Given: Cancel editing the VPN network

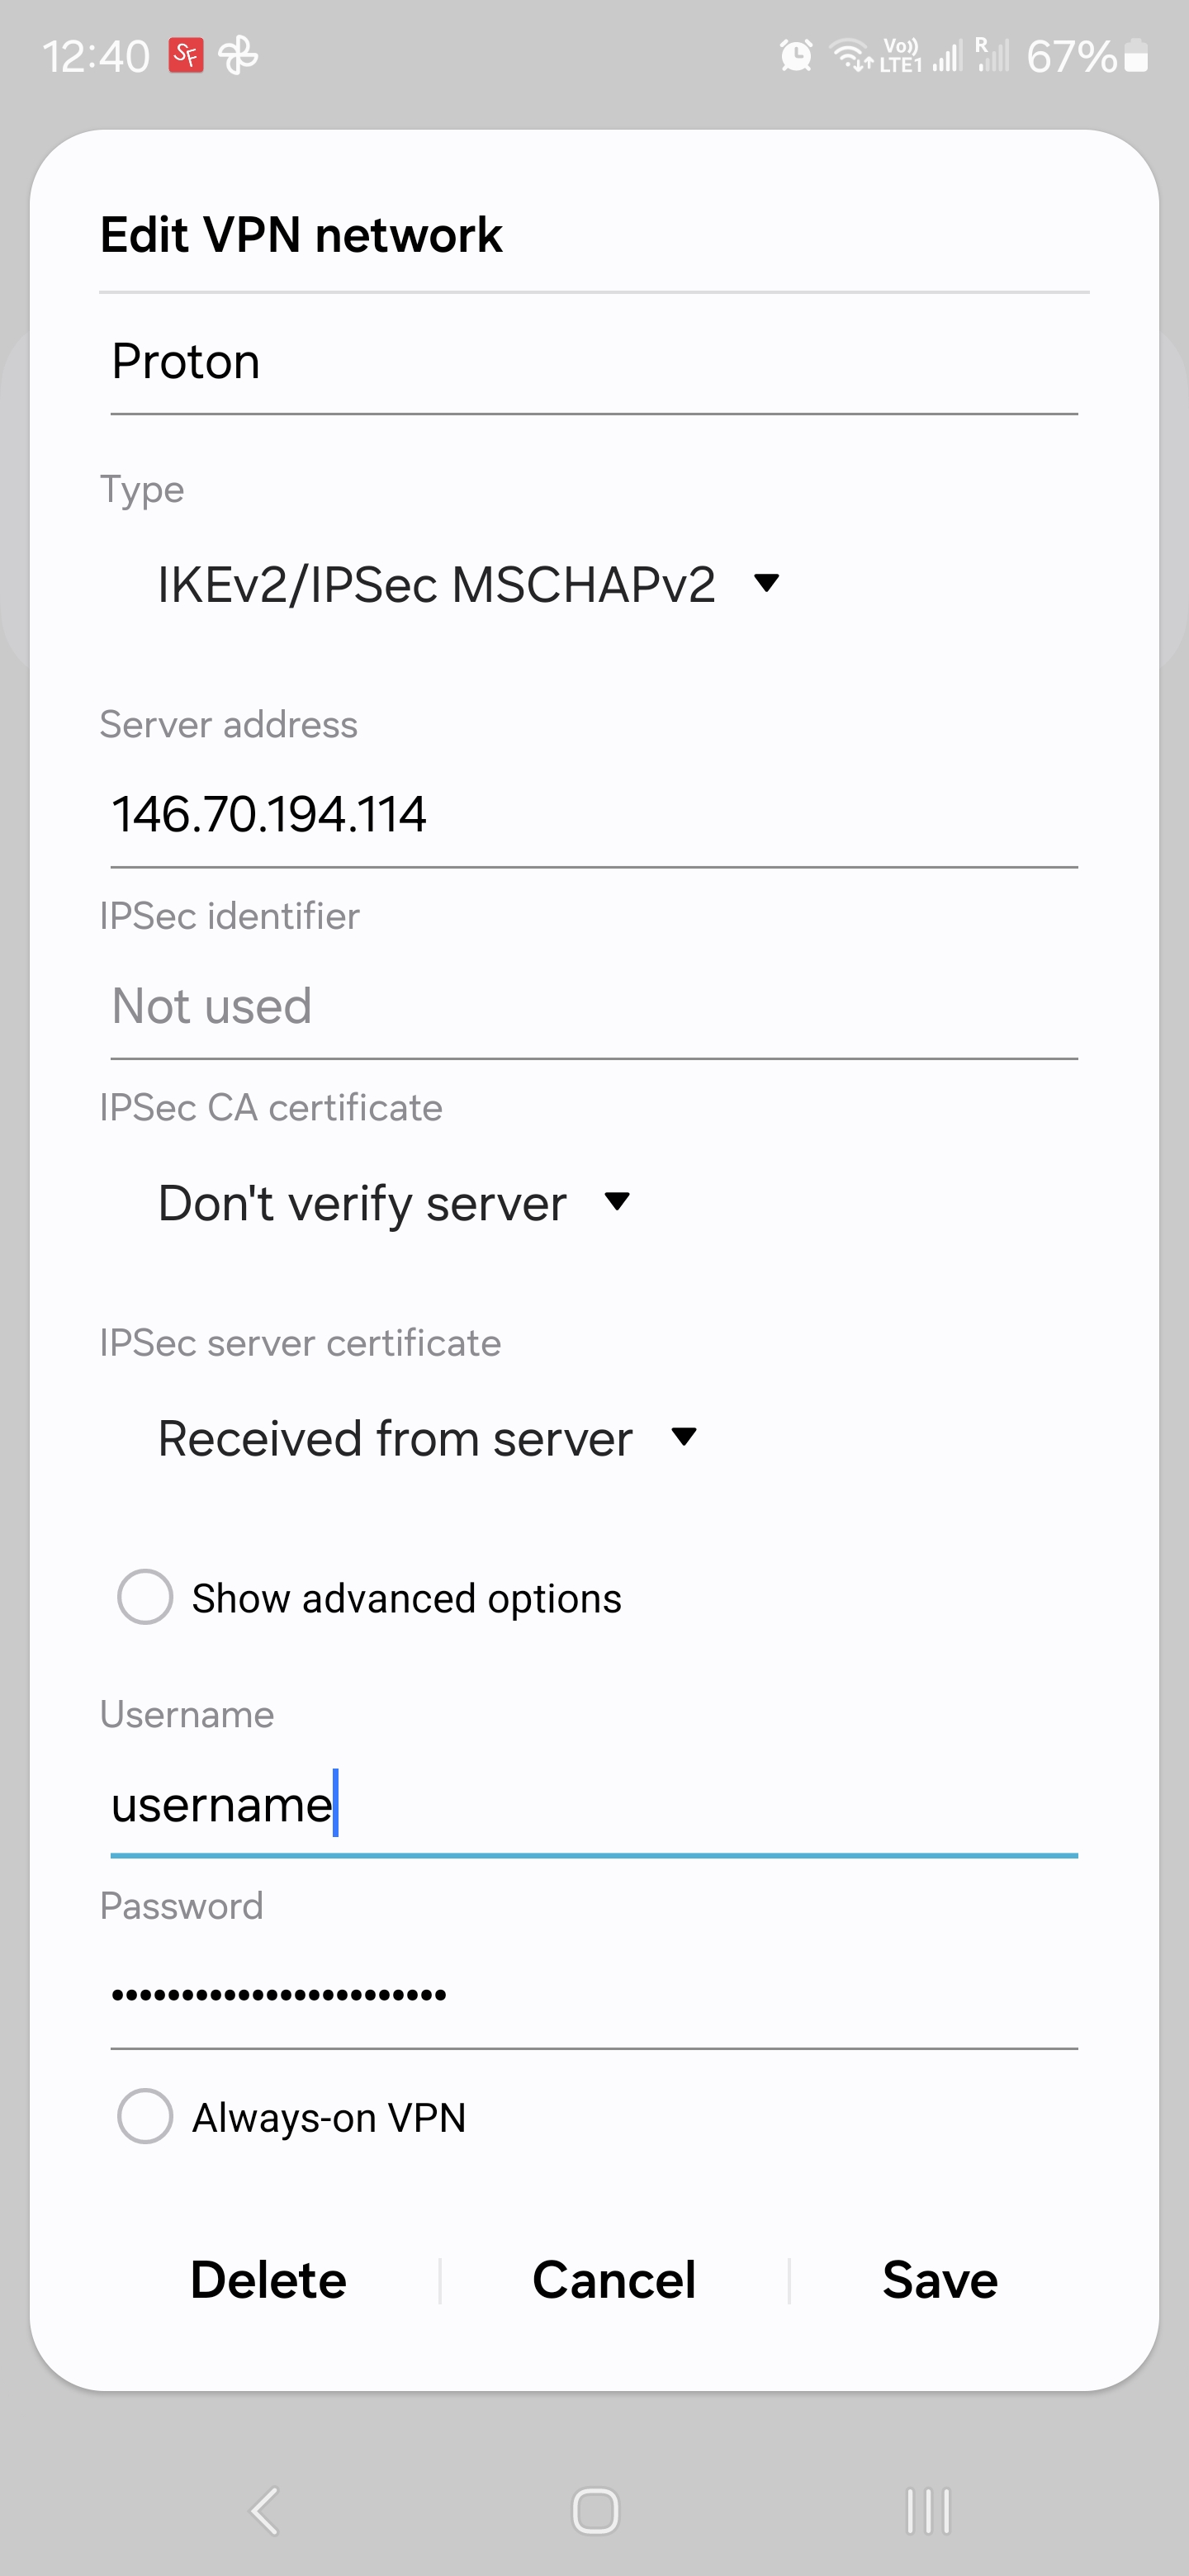Looking at the screenshot, I should (614, 2280).
